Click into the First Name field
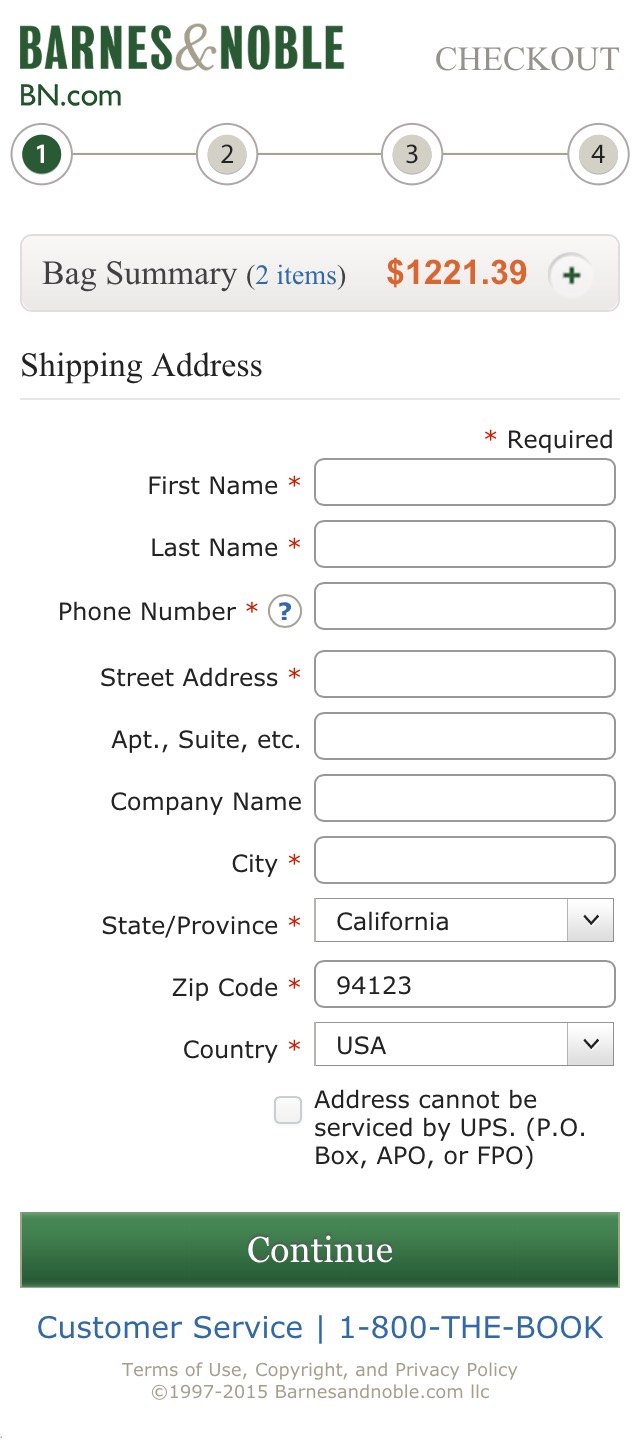640x1448 pixels. [464, 482]
